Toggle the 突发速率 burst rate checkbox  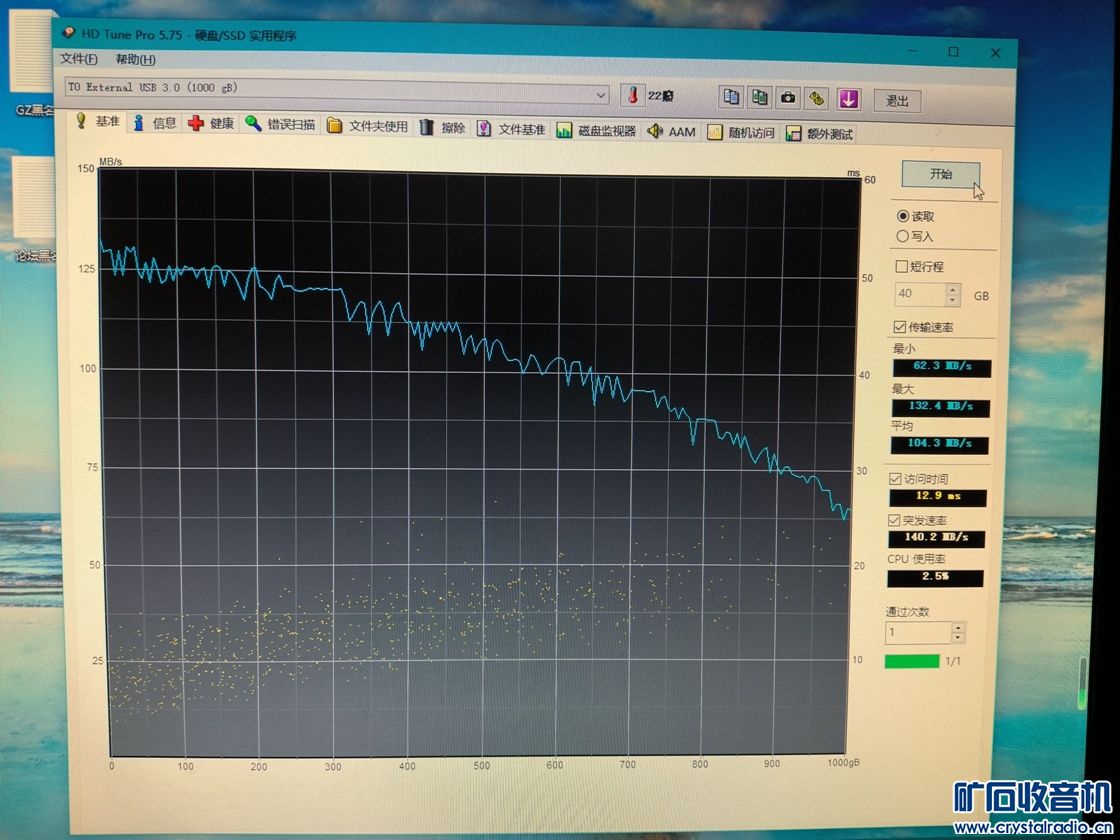tap(894, 520)
